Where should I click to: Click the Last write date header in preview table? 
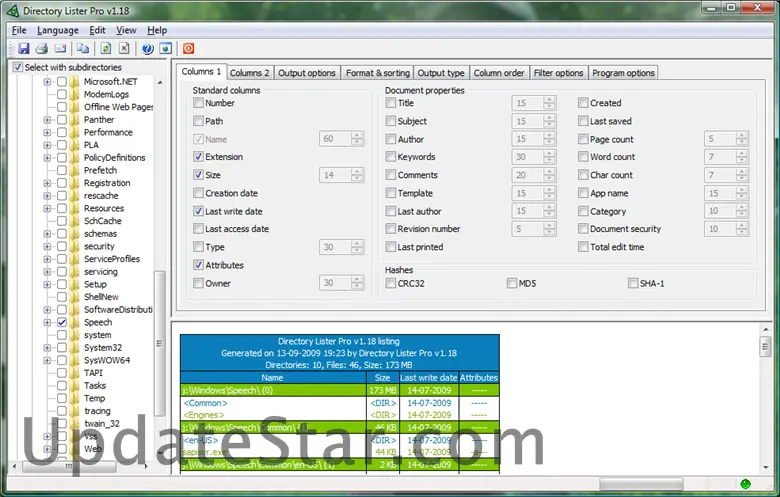click(x=428, y=378)
